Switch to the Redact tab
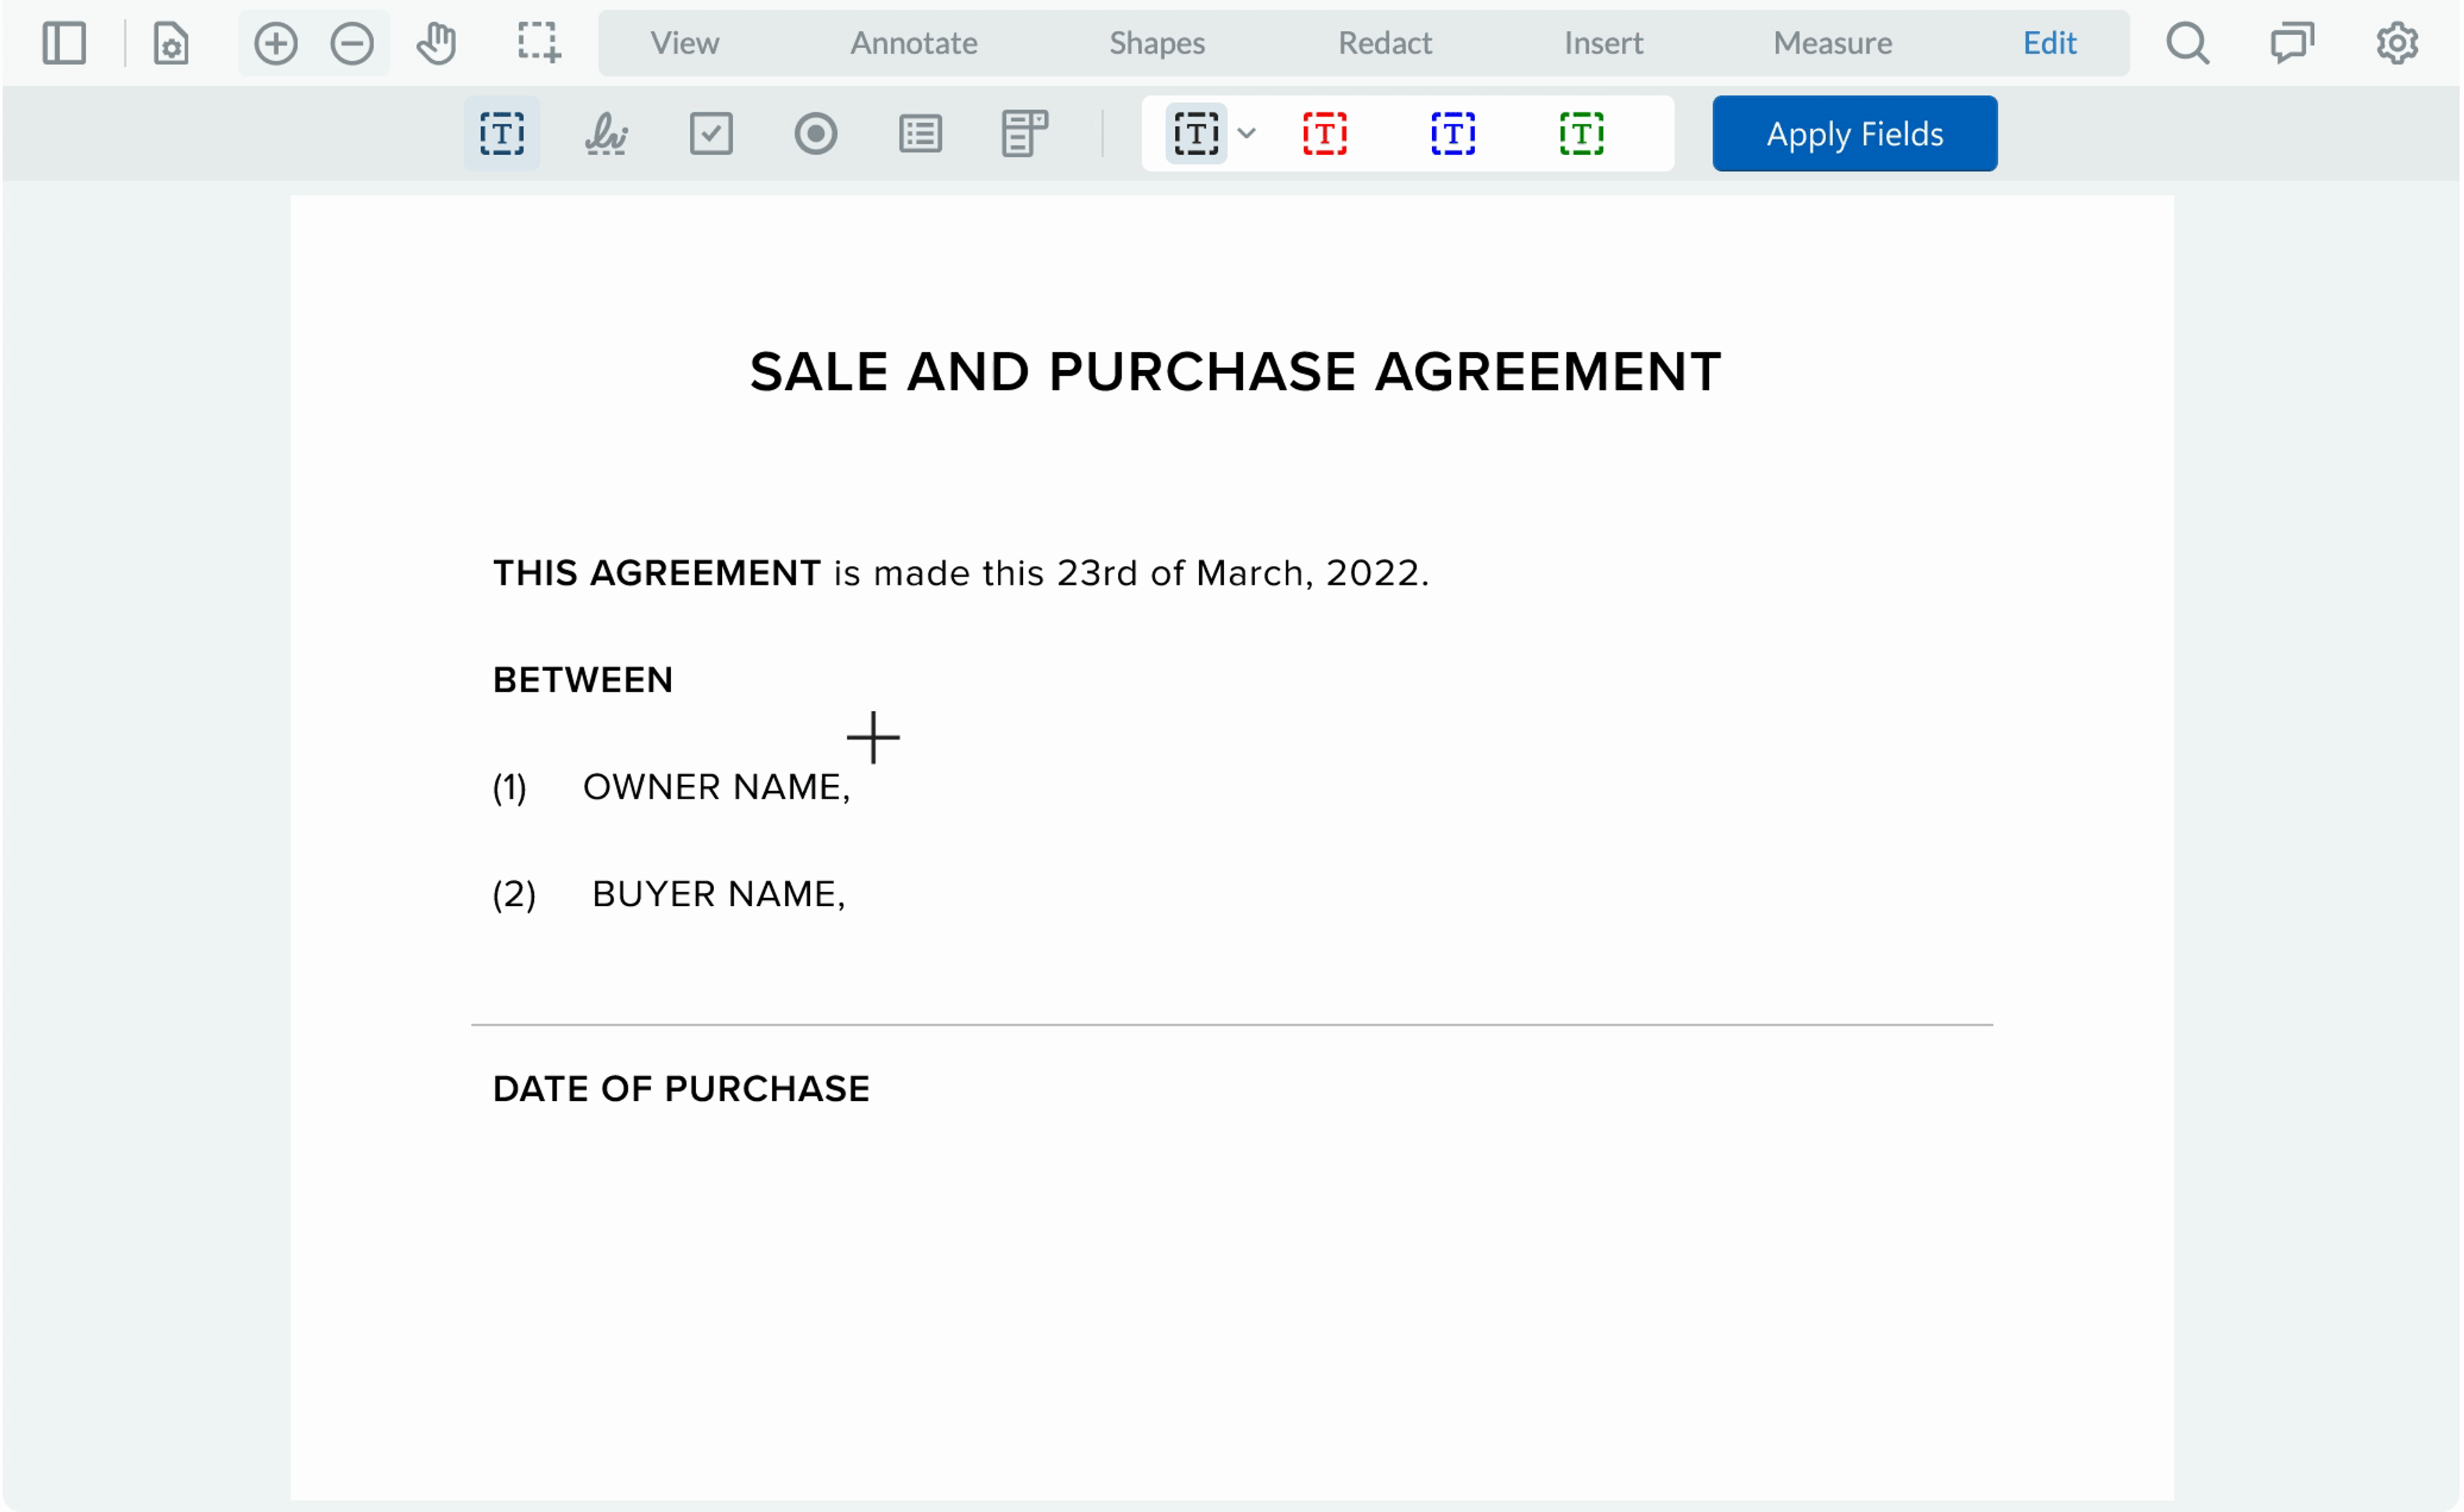The height and width of the screenshot is (1512, 2464). (1385, 43)
